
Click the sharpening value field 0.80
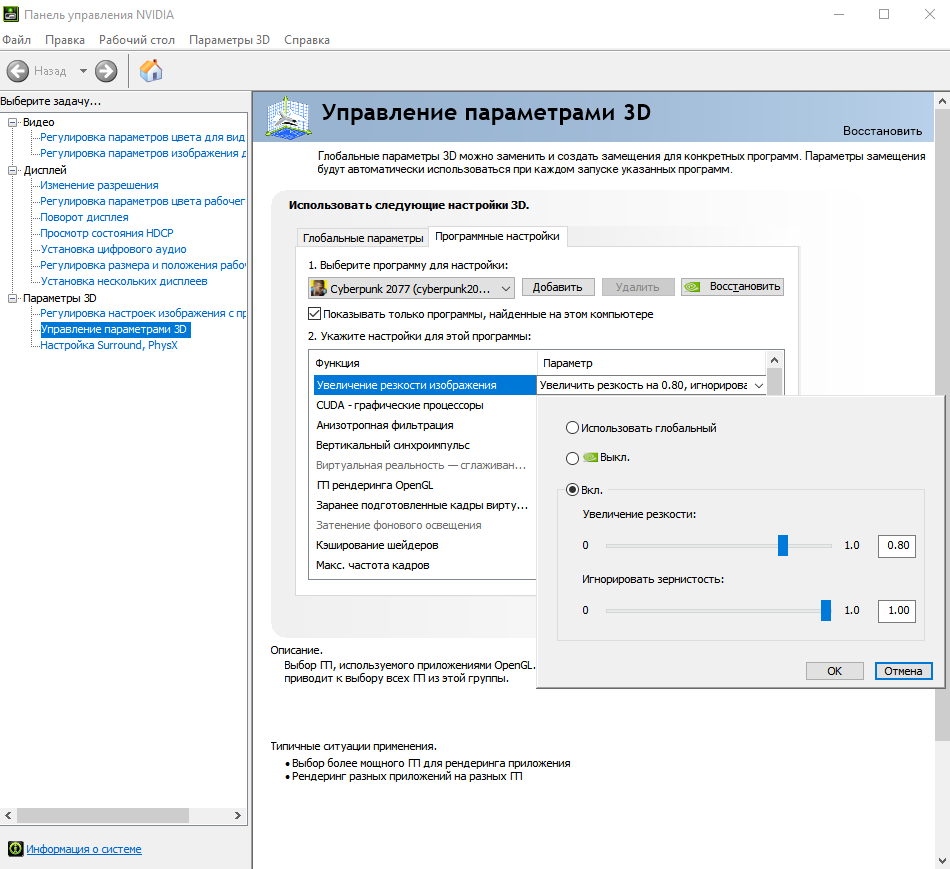[897, 546]
